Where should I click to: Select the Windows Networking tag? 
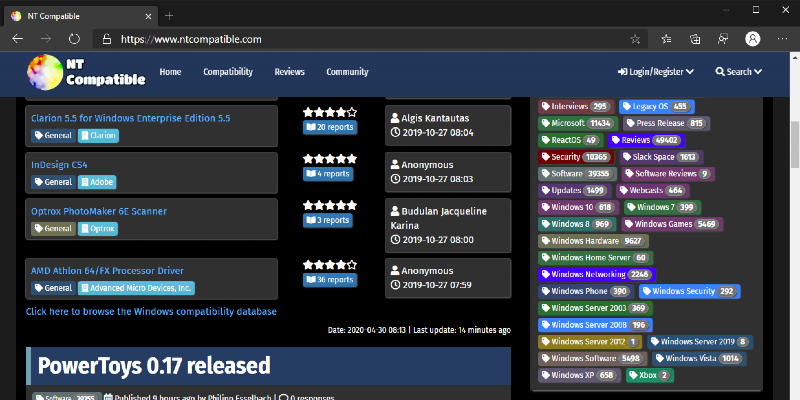597,274
